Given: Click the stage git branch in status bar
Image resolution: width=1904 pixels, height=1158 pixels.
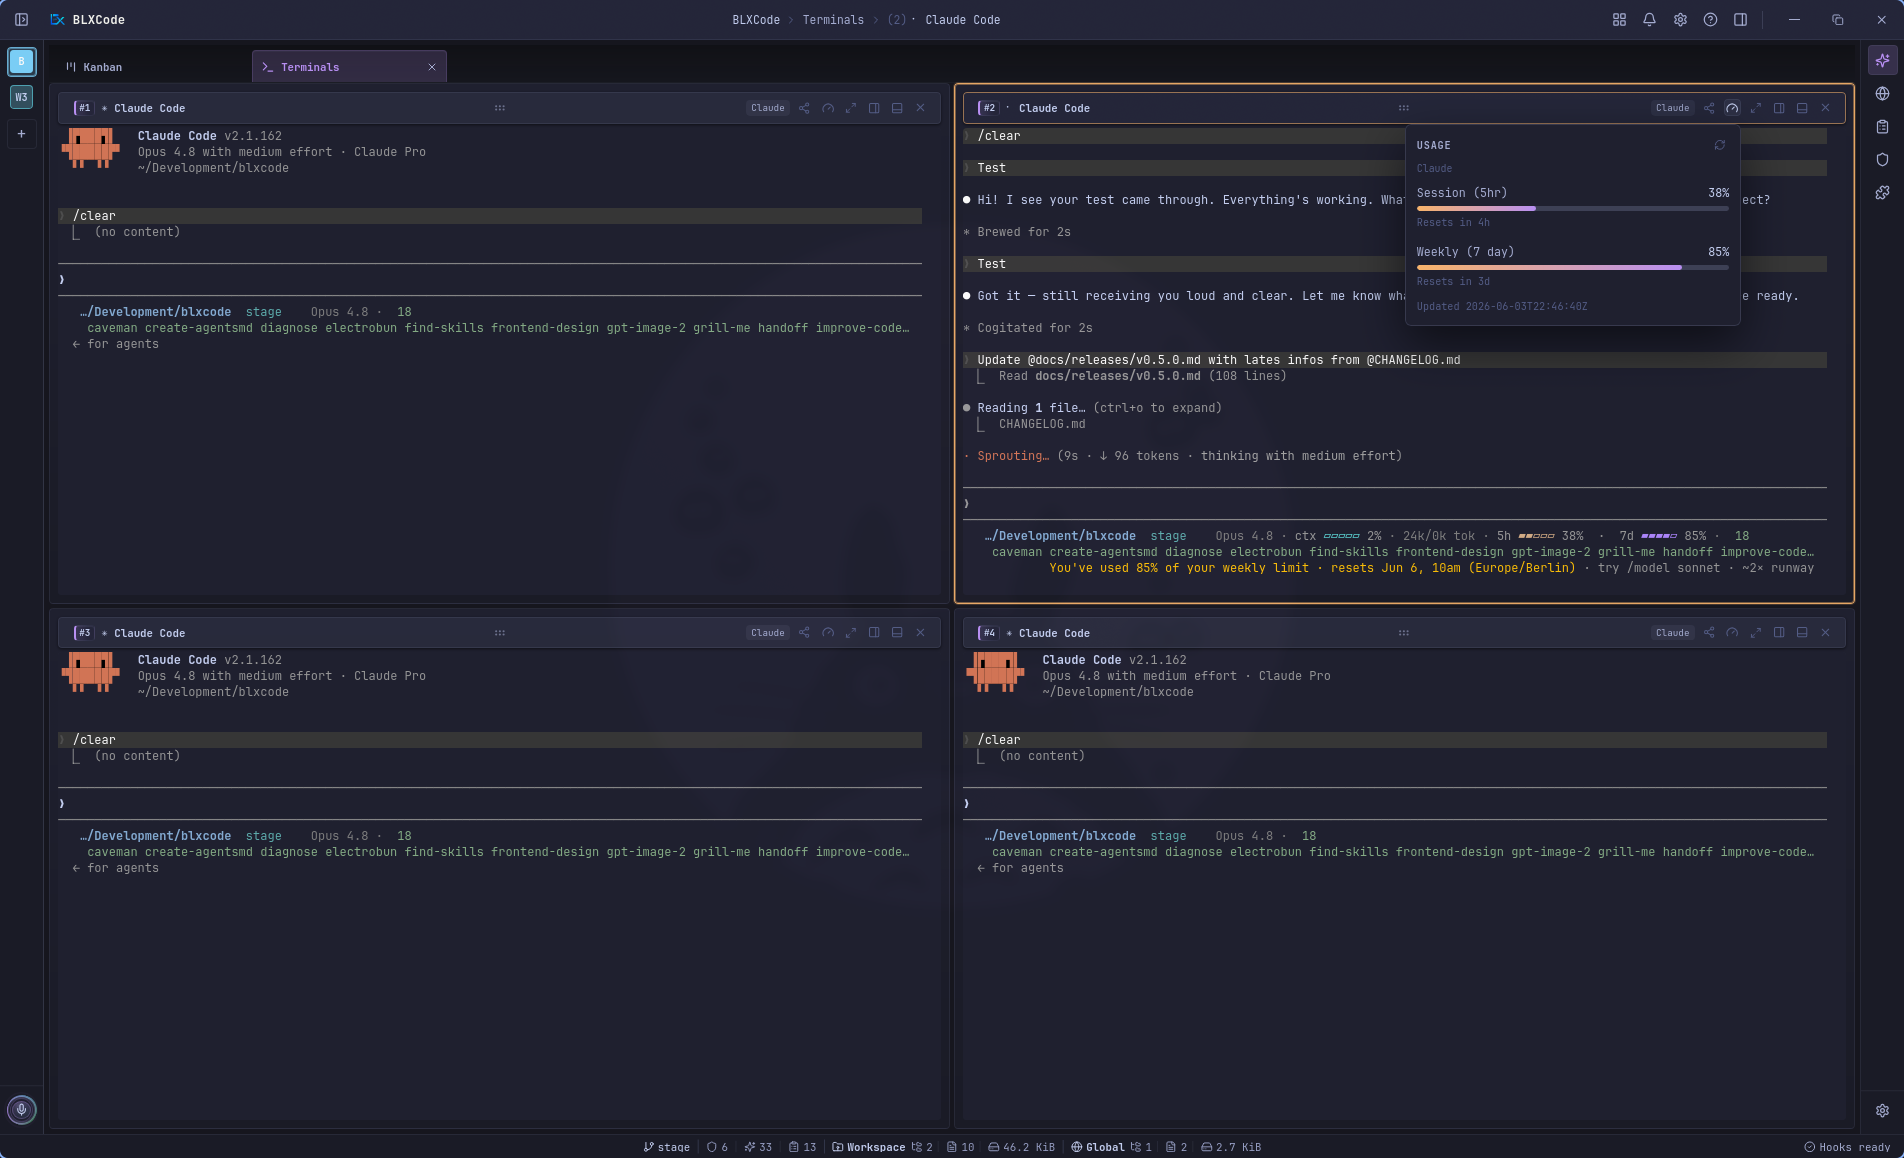Looking at the screenshot, I should 666,1147.
